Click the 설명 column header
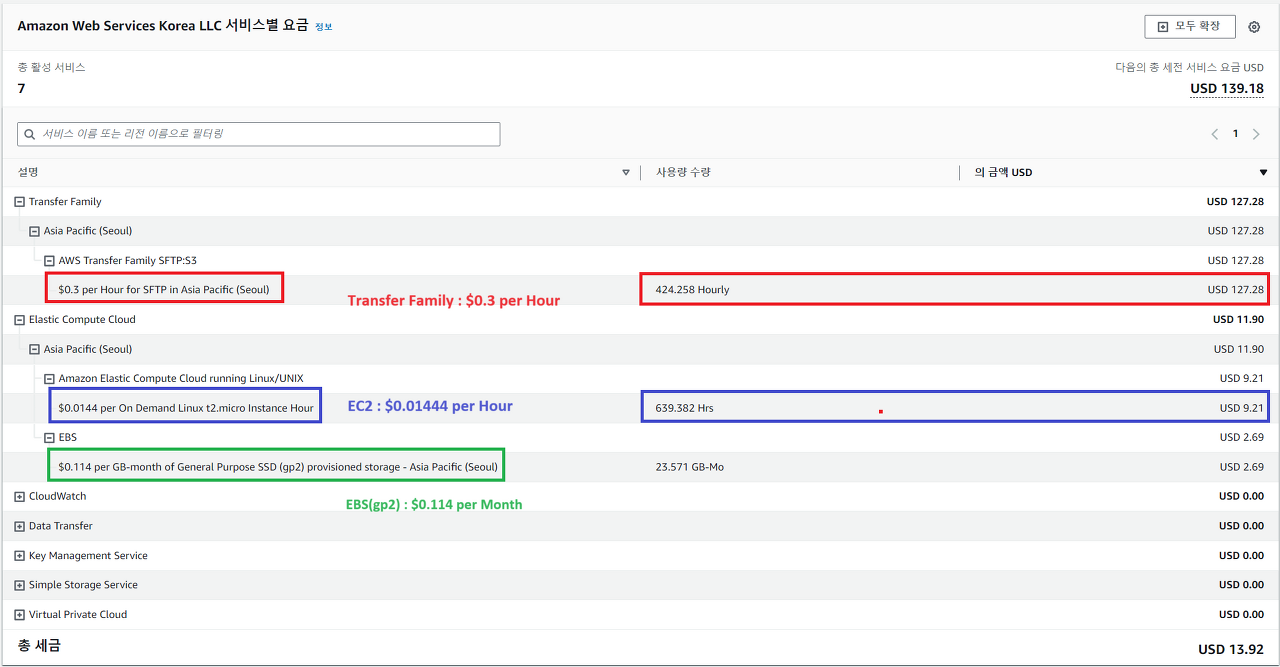Image resolution: width=1280 pixels, height=667 pixels. pos(28,173)
